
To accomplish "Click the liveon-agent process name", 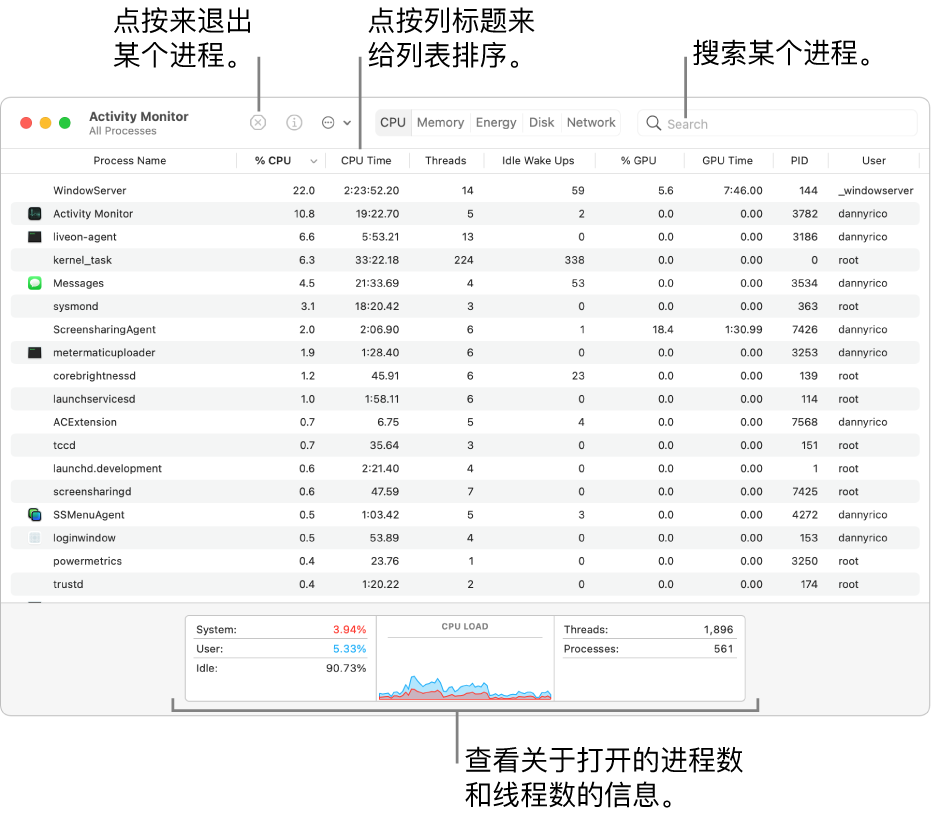I will coord(85,237).
